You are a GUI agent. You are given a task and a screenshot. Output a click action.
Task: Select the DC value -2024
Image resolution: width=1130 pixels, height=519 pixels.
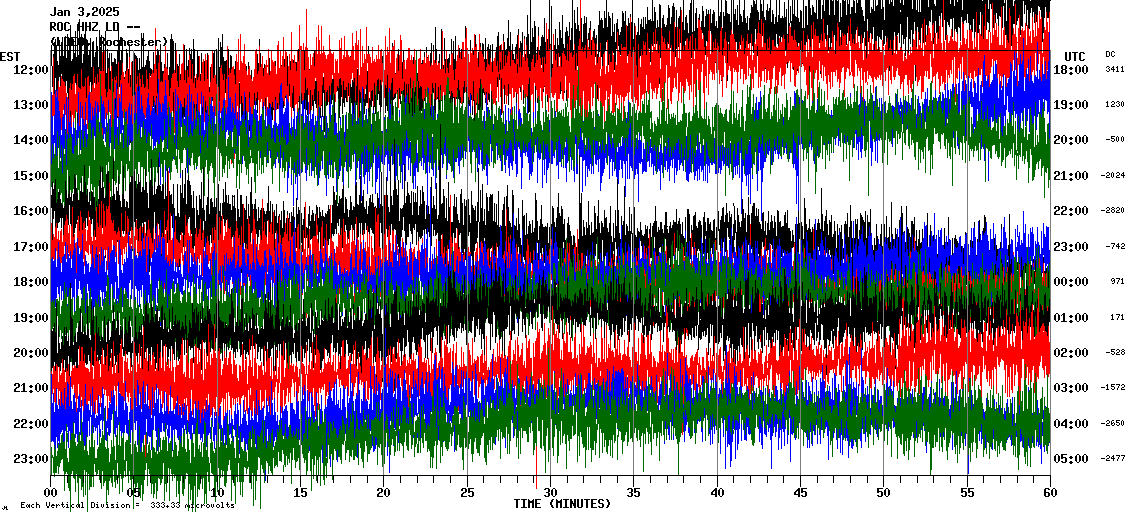(1113, 176)
